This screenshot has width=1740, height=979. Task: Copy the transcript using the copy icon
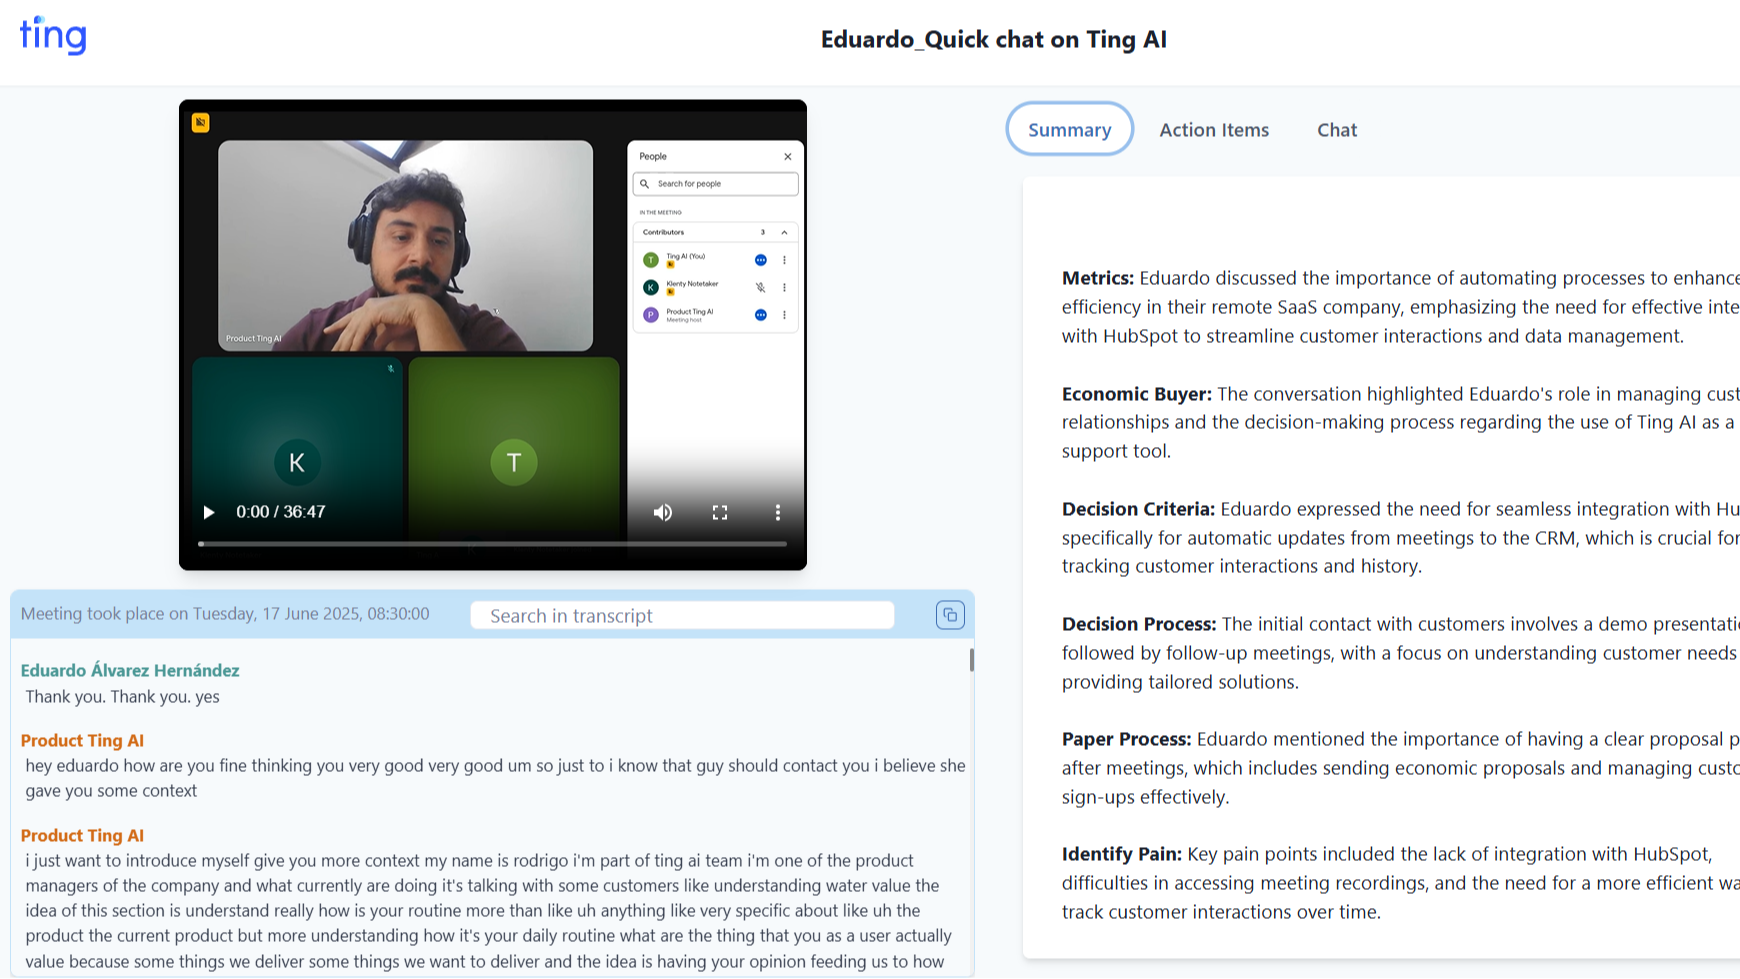(949, 615)
